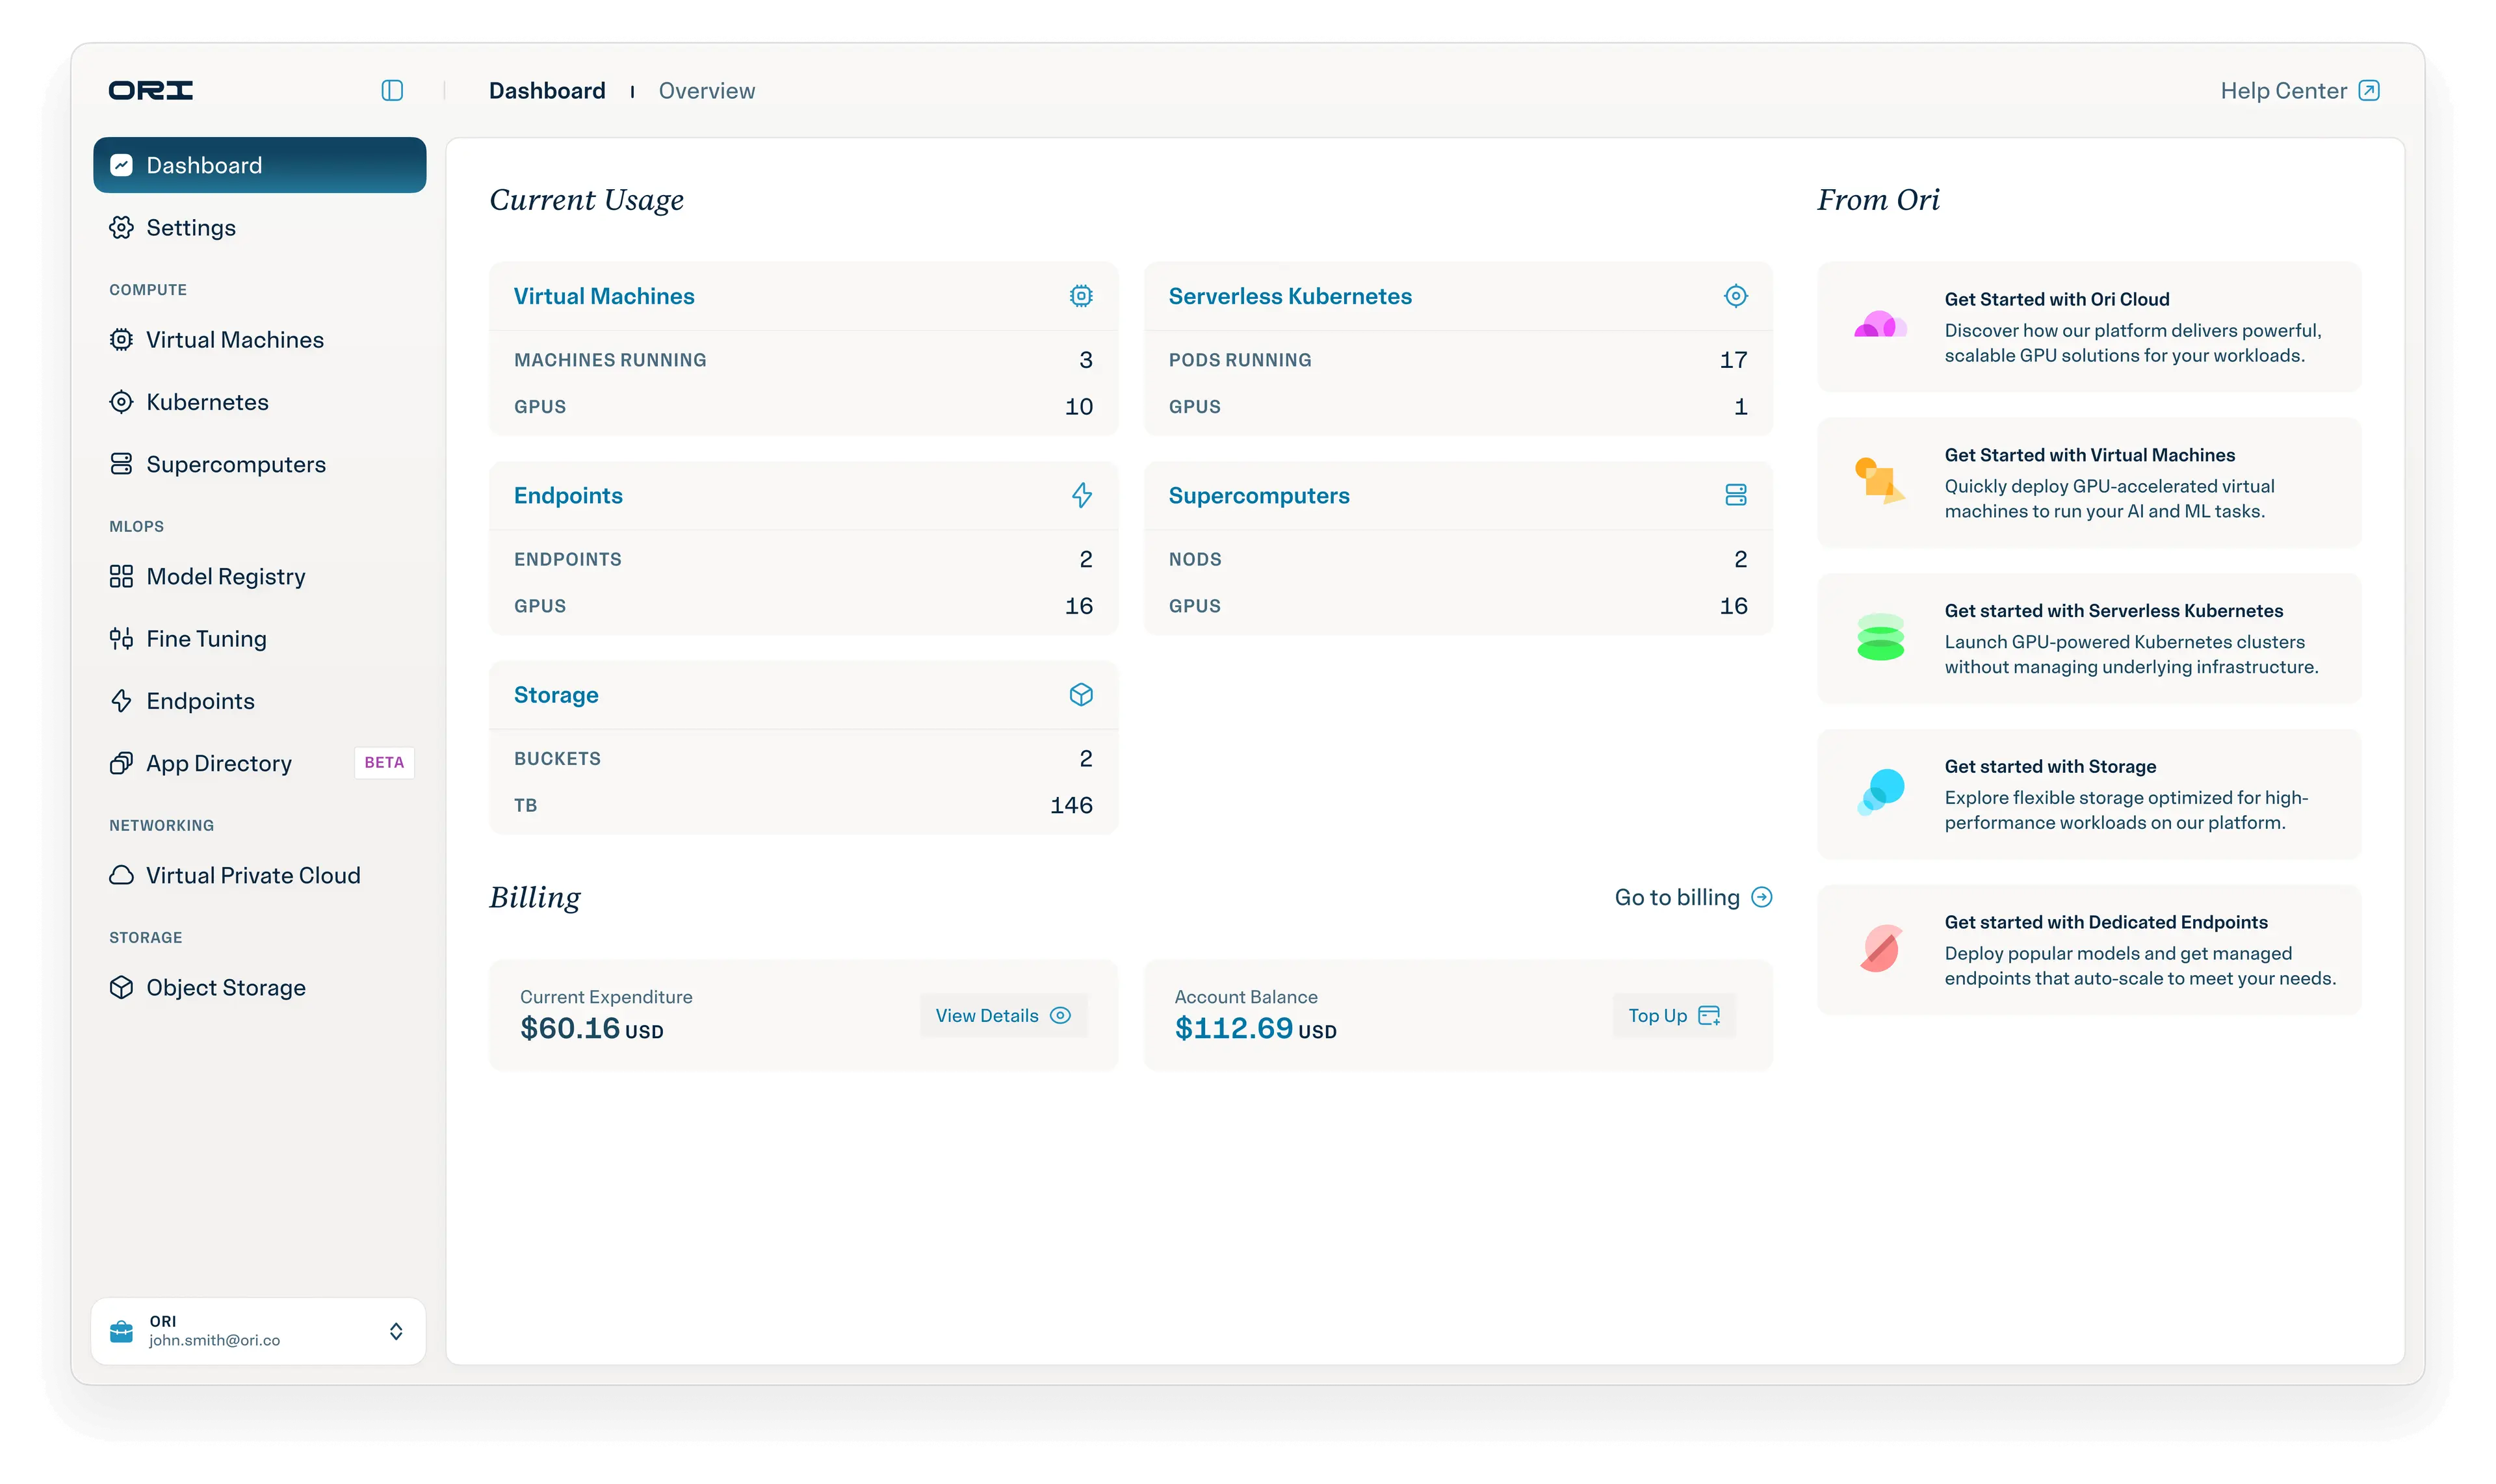This screenshot has width=2496, height=1484.
Task: Click the Dashboard breadcrumb
Action: coord(547,91)
